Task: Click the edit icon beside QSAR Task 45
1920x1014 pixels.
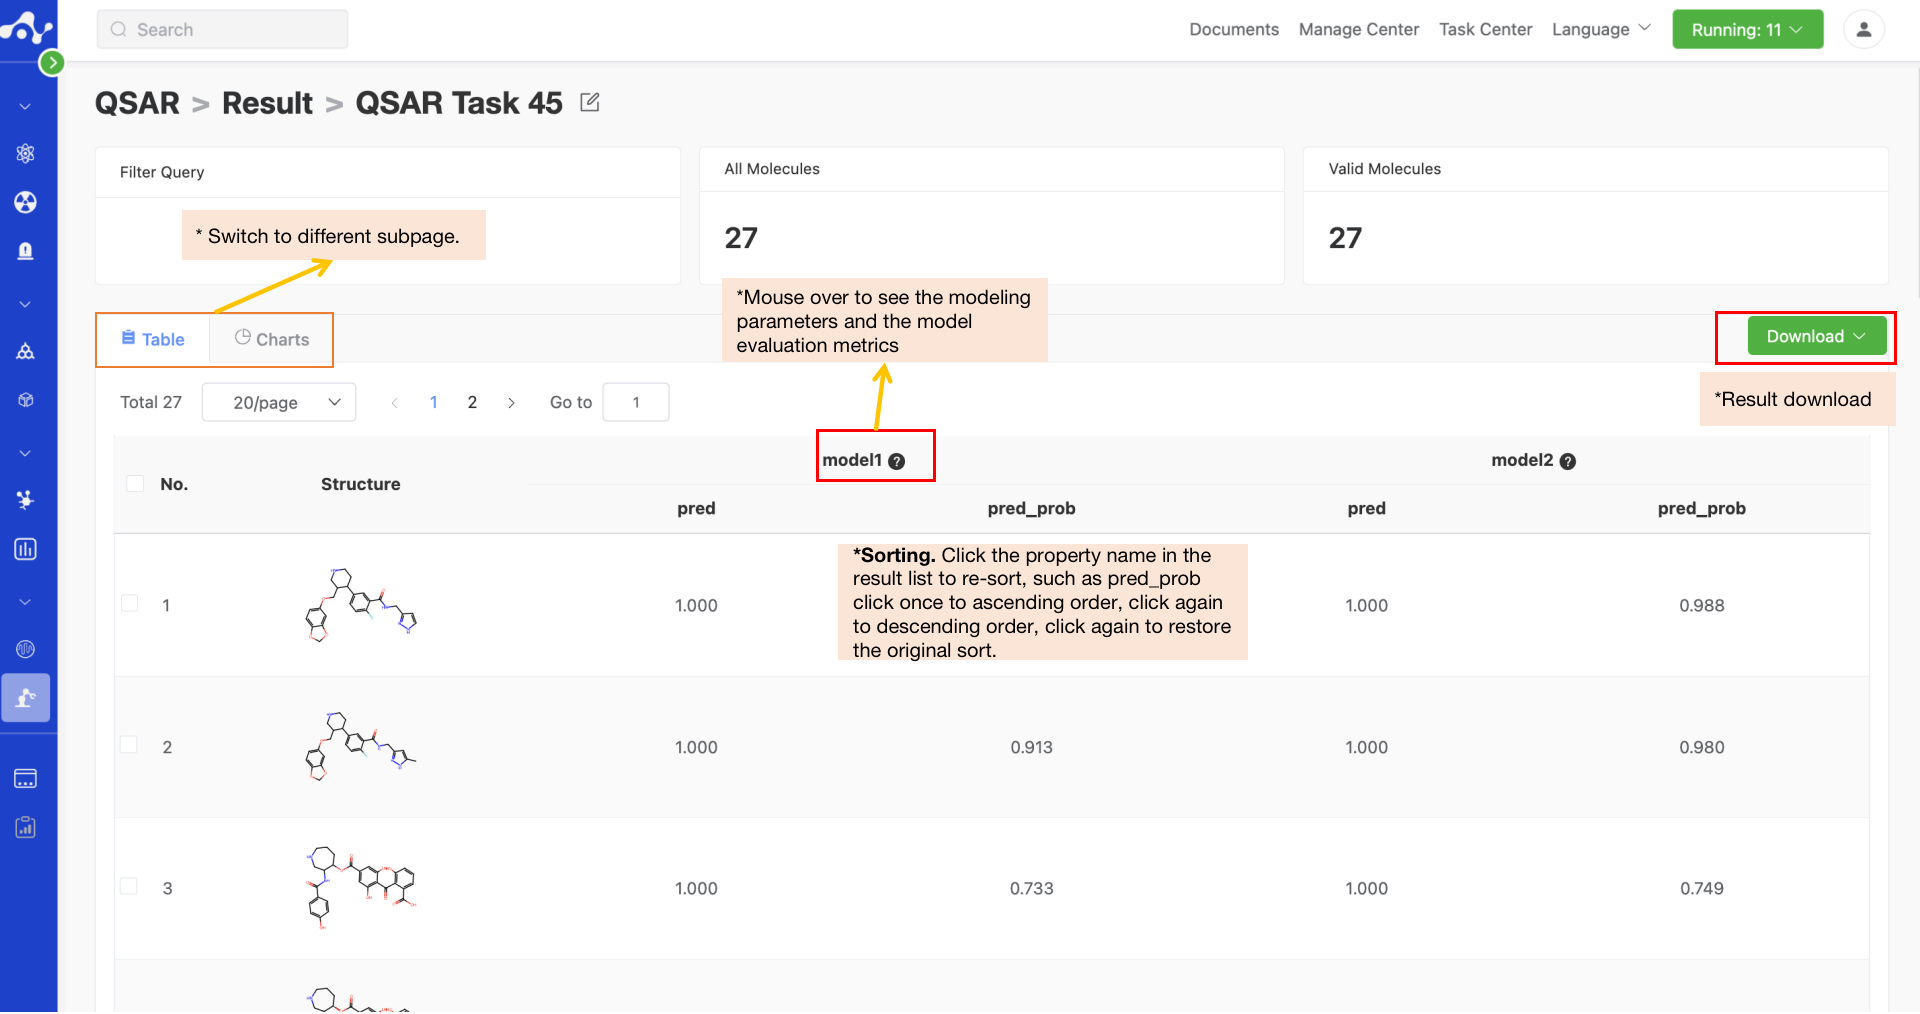Action: click(590, 102)
